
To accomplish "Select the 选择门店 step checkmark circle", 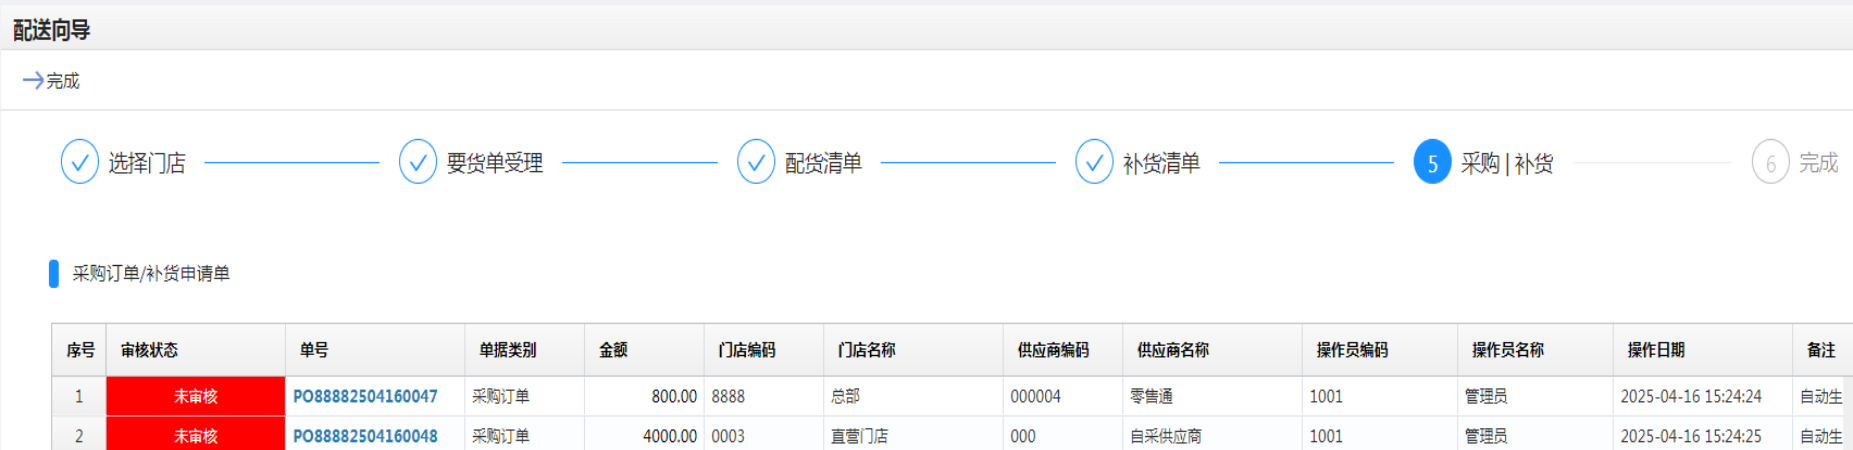I will coord(80,162).
